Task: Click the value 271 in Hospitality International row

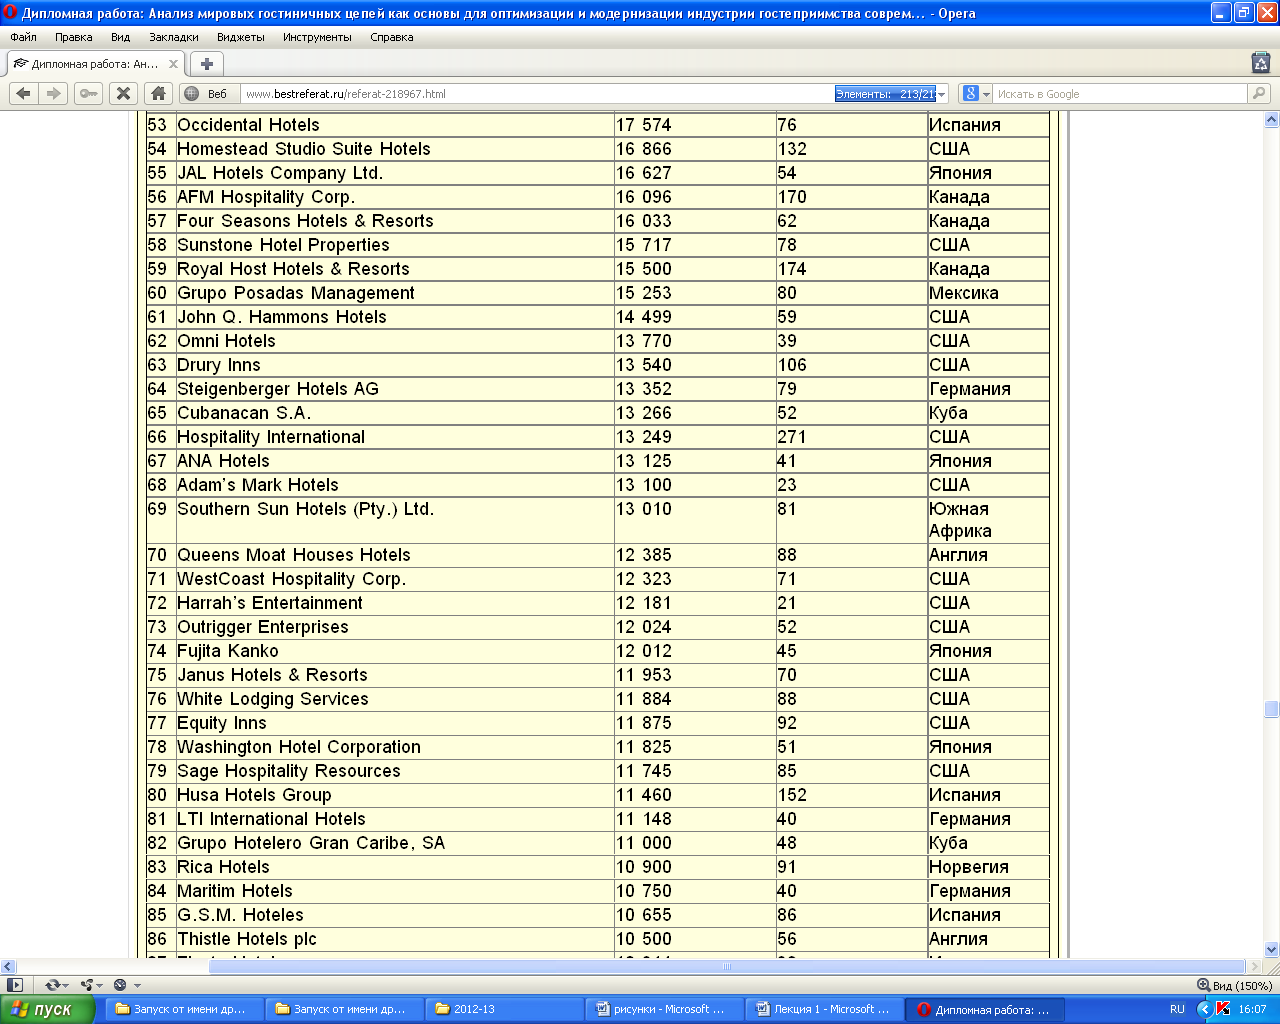Action: tap(792, 437)
